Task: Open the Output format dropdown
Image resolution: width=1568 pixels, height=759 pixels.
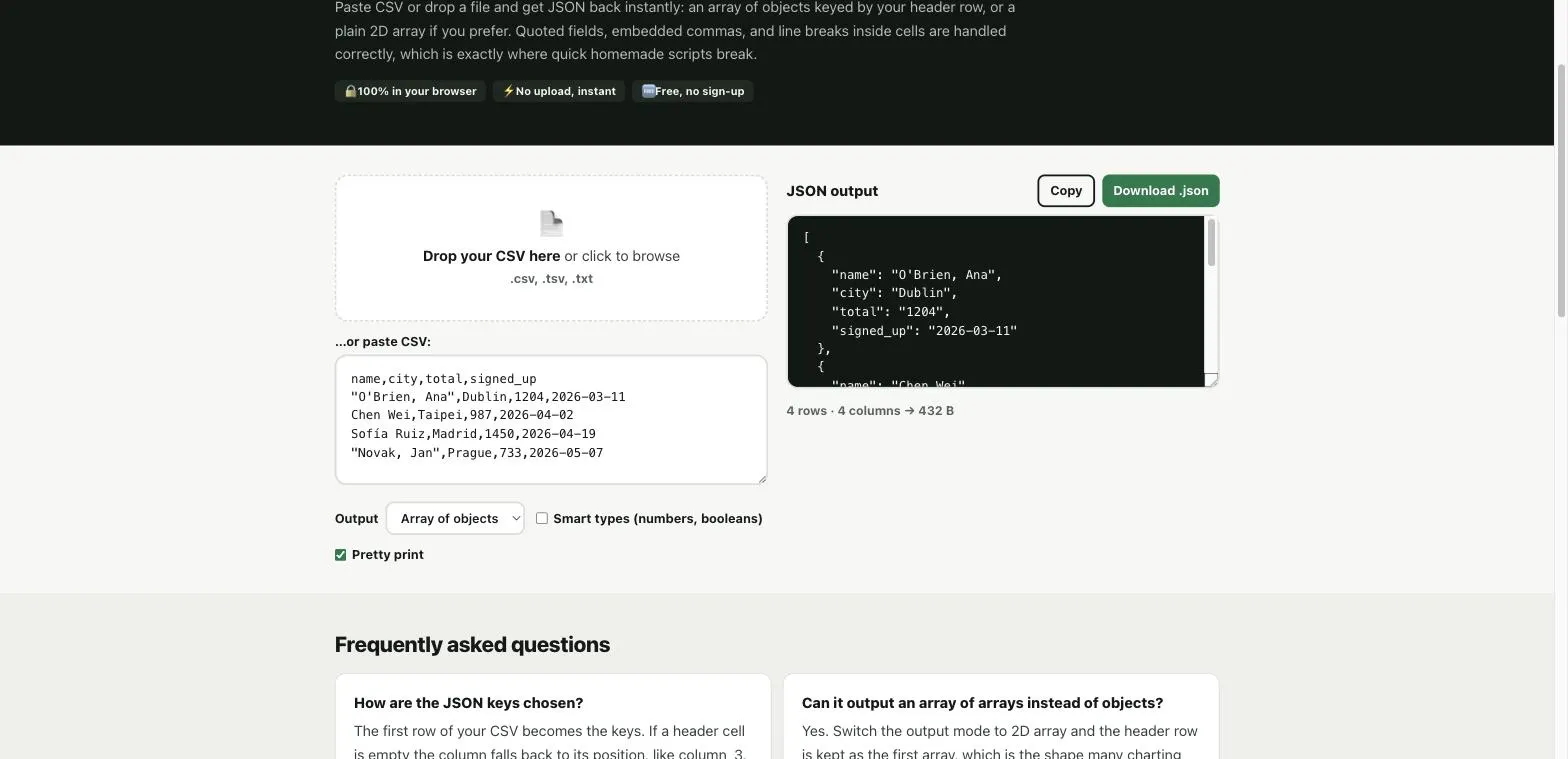Action: pyautogui.click(x=455, y=518)
